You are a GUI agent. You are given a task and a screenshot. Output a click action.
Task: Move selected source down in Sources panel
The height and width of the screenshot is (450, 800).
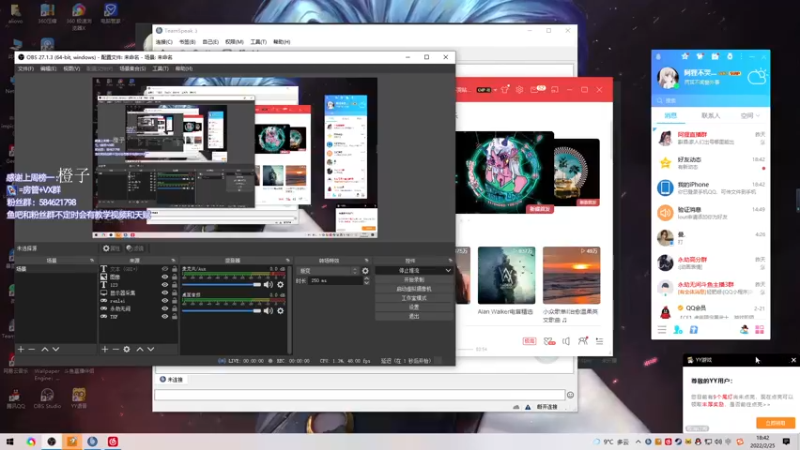151,349
